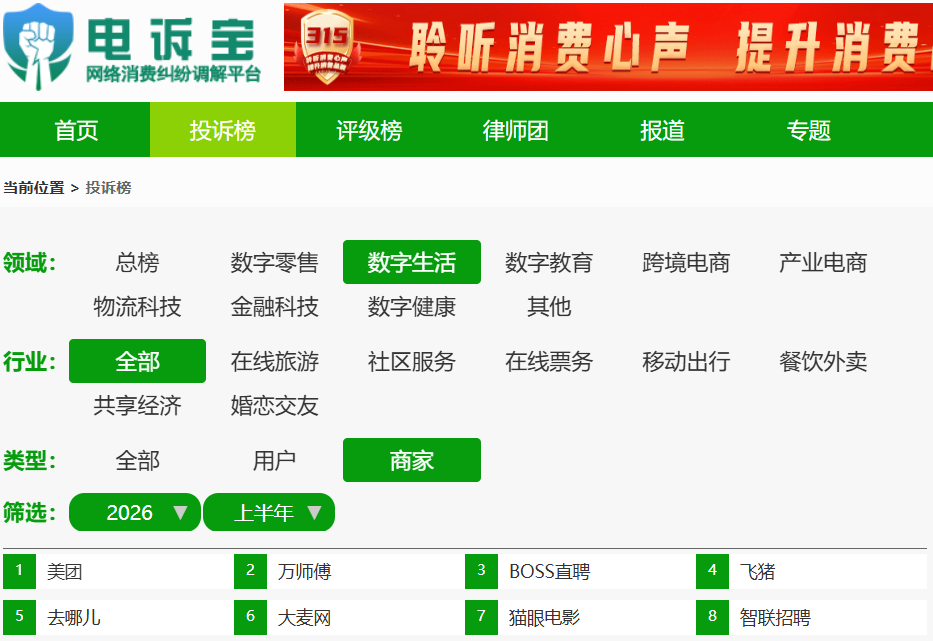Open rank 3 entry BOSS直聘
This screenshot has width=933, height=641.
549,571
